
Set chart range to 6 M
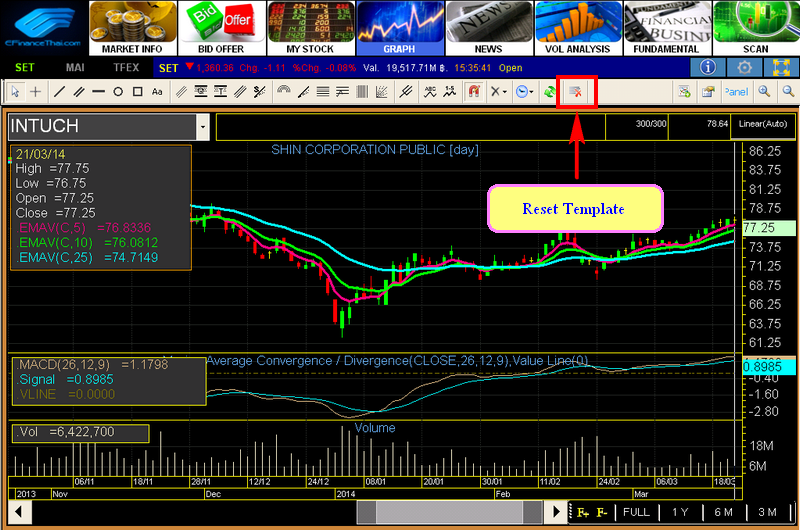pos(723,512)
